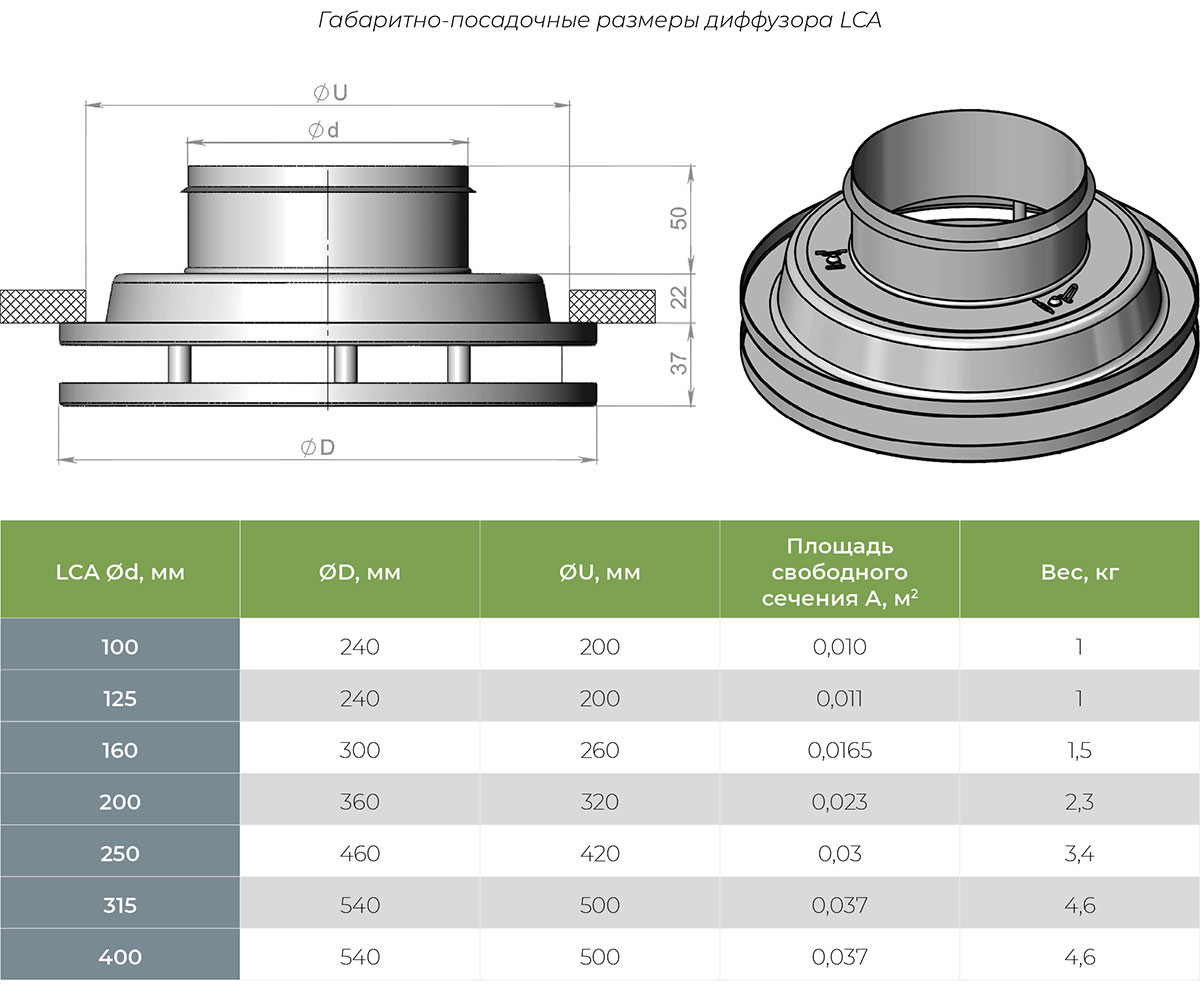Click the title text about LCA diffuser dimensions
This screenshot has width=1200, height=989.
point(599,20)
